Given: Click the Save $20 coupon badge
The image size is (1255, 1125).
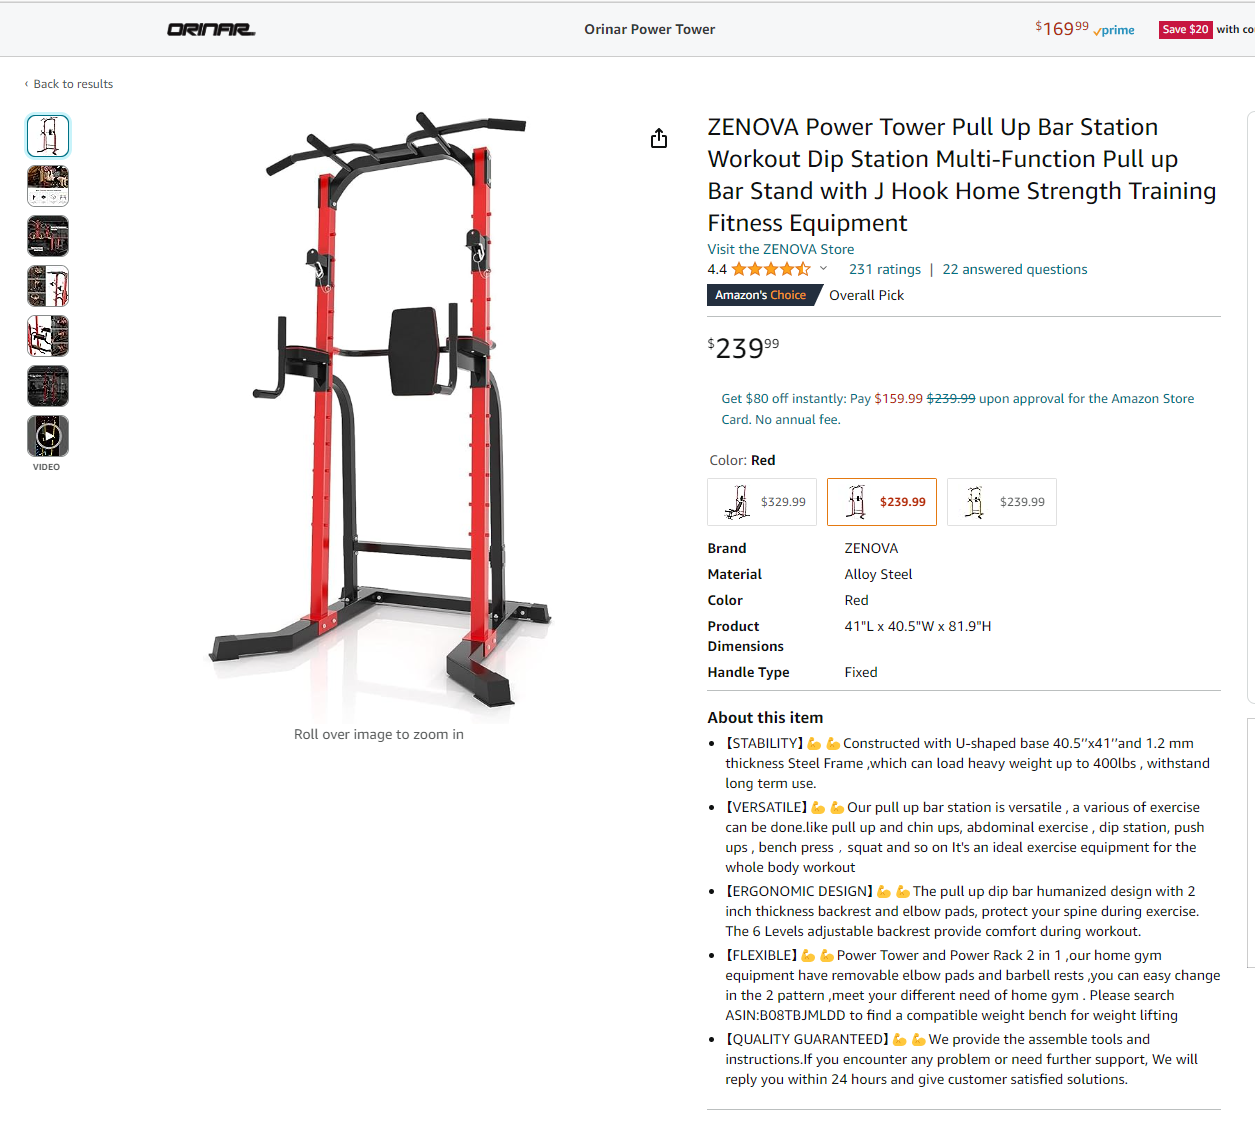Looking at the screenshot, I should pos(1186,30).
